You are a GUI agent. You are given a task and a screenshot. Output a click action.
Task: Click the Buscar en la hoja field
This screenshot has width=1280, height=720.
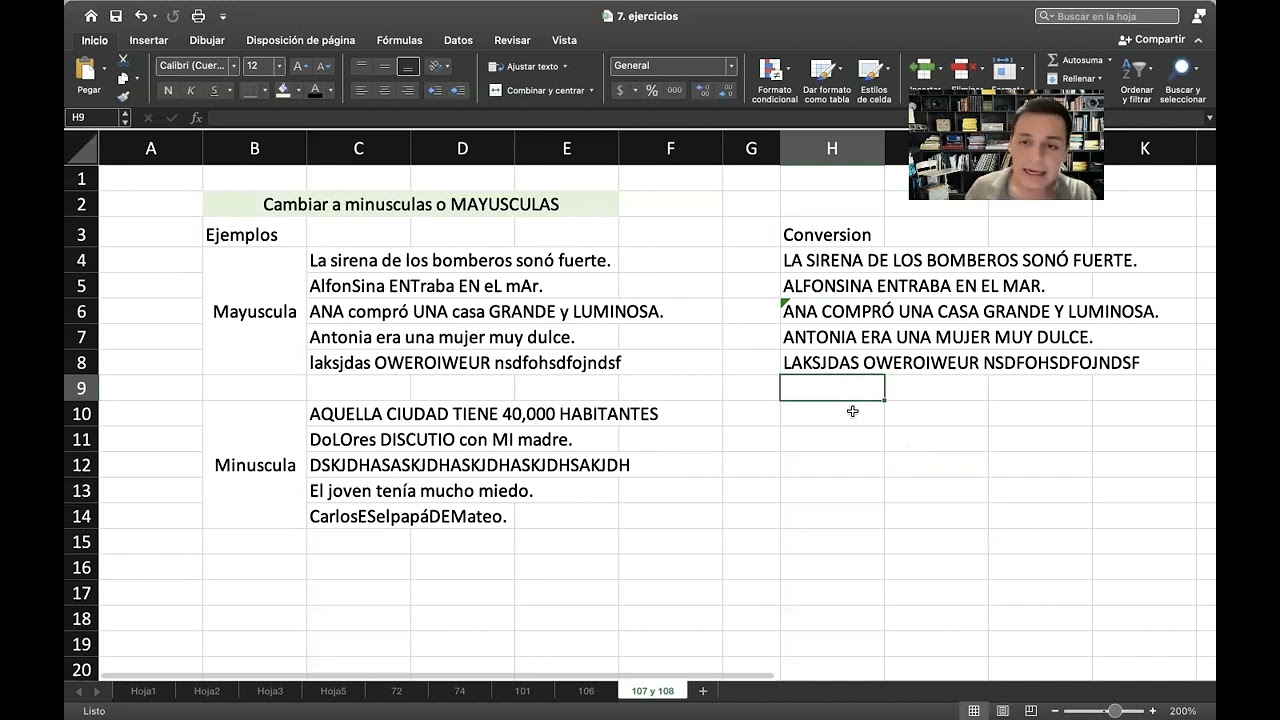point(1107,16)
